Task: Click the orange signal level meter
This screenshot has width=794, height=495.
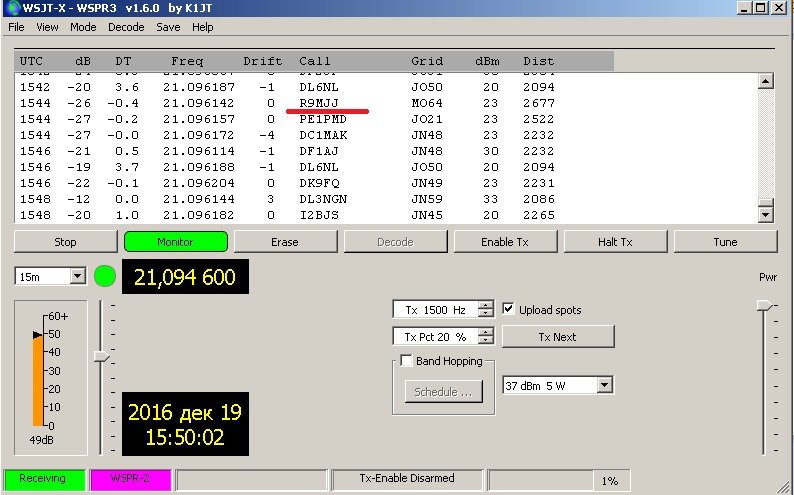Action: point(38,380)
